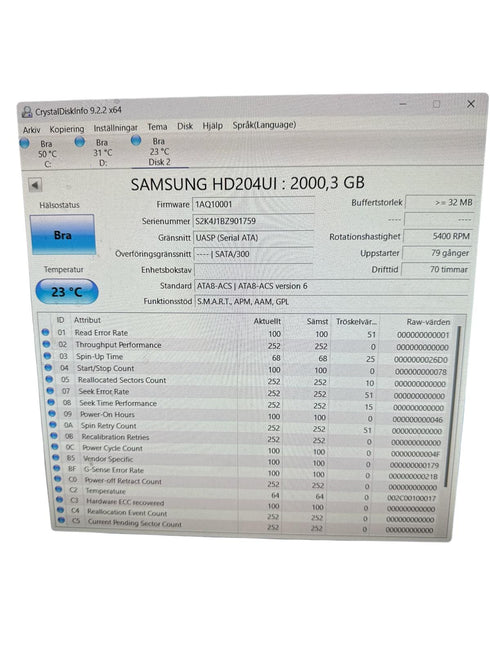The width and height of the screenshot is (490, 653).
Task: Click raw value 002C00100017
Action: (x=412, y=498)
